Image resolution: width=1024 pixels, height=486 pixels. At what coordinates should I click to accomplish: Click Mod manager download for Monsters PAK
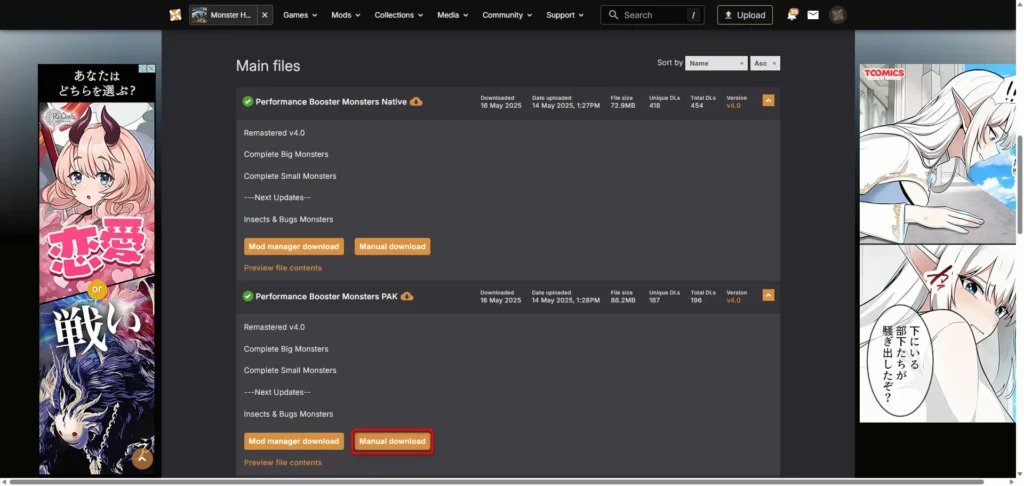pyautogui.click(x=294, y=441)
